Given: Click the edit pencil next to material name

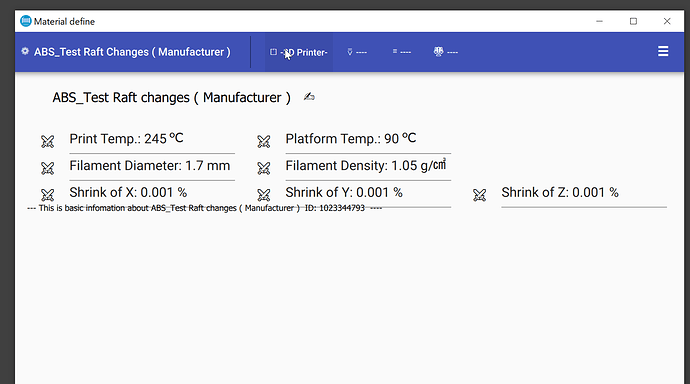Looking at the screenshot, I should click(x=309, y=96).
